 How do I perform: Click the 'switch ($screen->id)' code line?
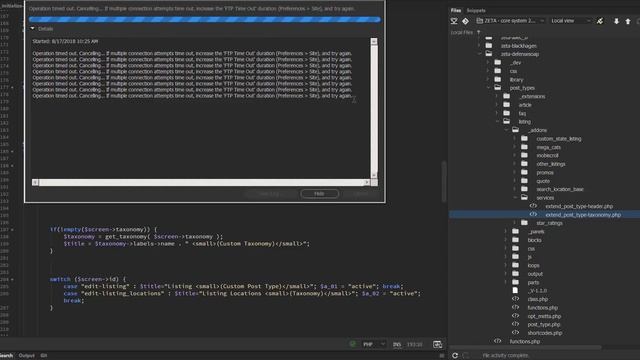[x=87, y=279]
